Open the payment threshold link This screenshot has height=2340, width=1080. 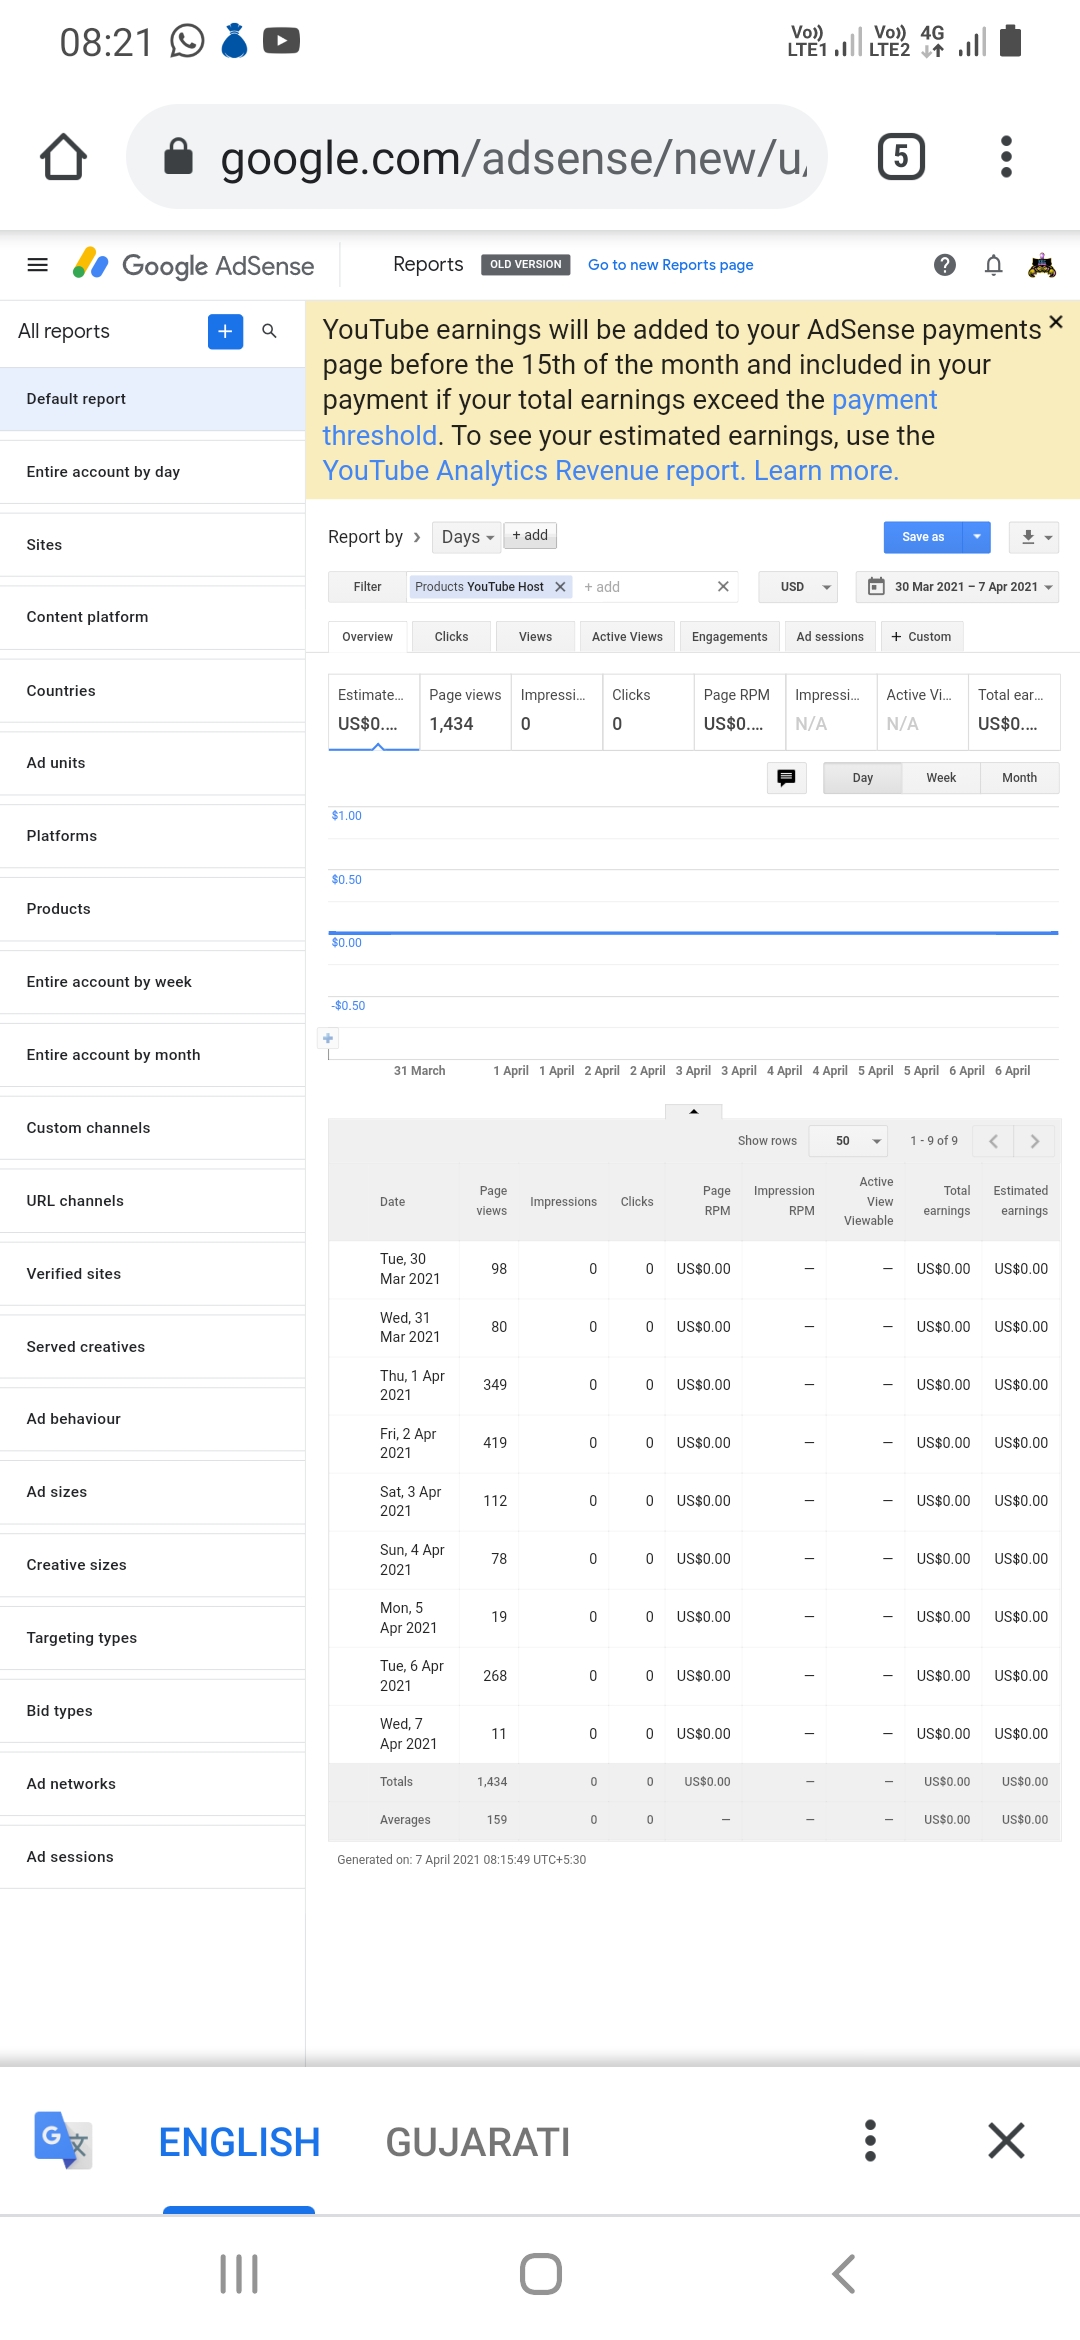pos(630,418)
